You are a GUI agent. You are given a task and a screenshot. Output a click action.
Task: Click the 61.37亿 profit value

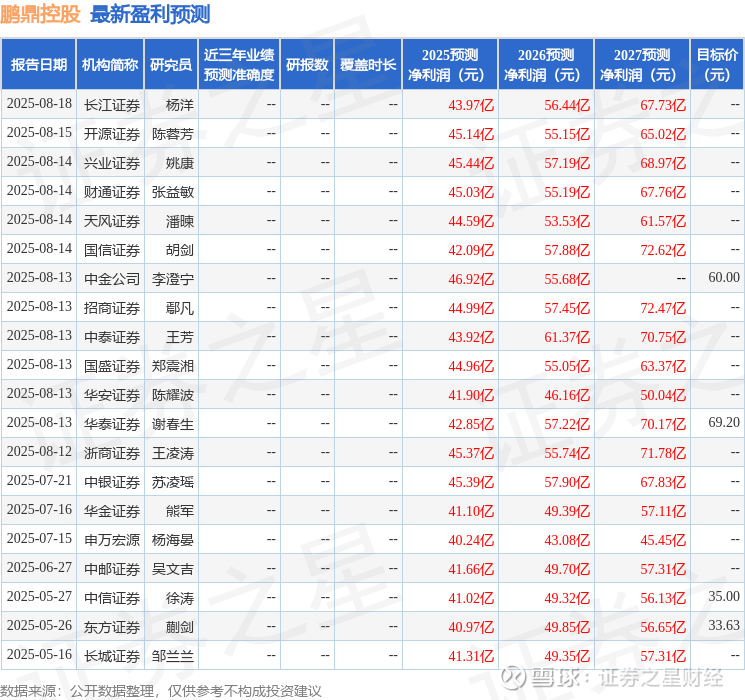pyautogui.click(x=567, y=337)
